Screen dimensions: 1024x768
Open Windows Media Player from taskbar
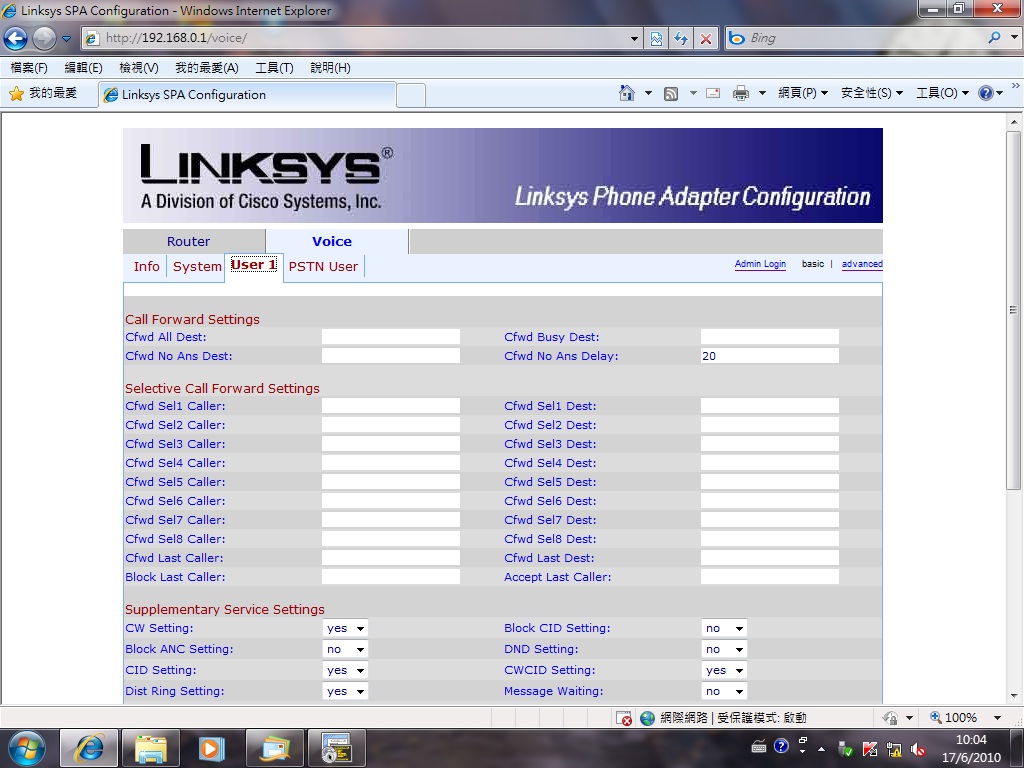(x=212, y=748)
